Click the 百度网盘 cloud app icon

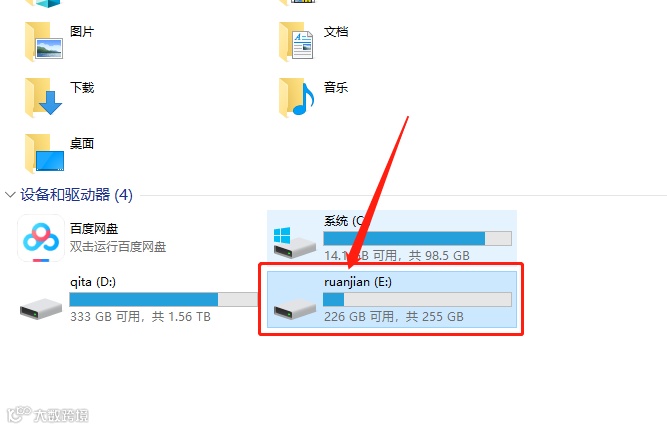pyautogui.click(x=41, y=238)
